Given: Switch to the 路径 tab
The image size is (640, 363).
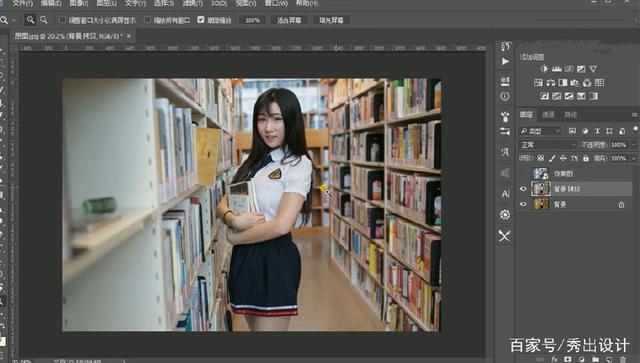Looking at the screenshot, I should (x=570, y=115).
